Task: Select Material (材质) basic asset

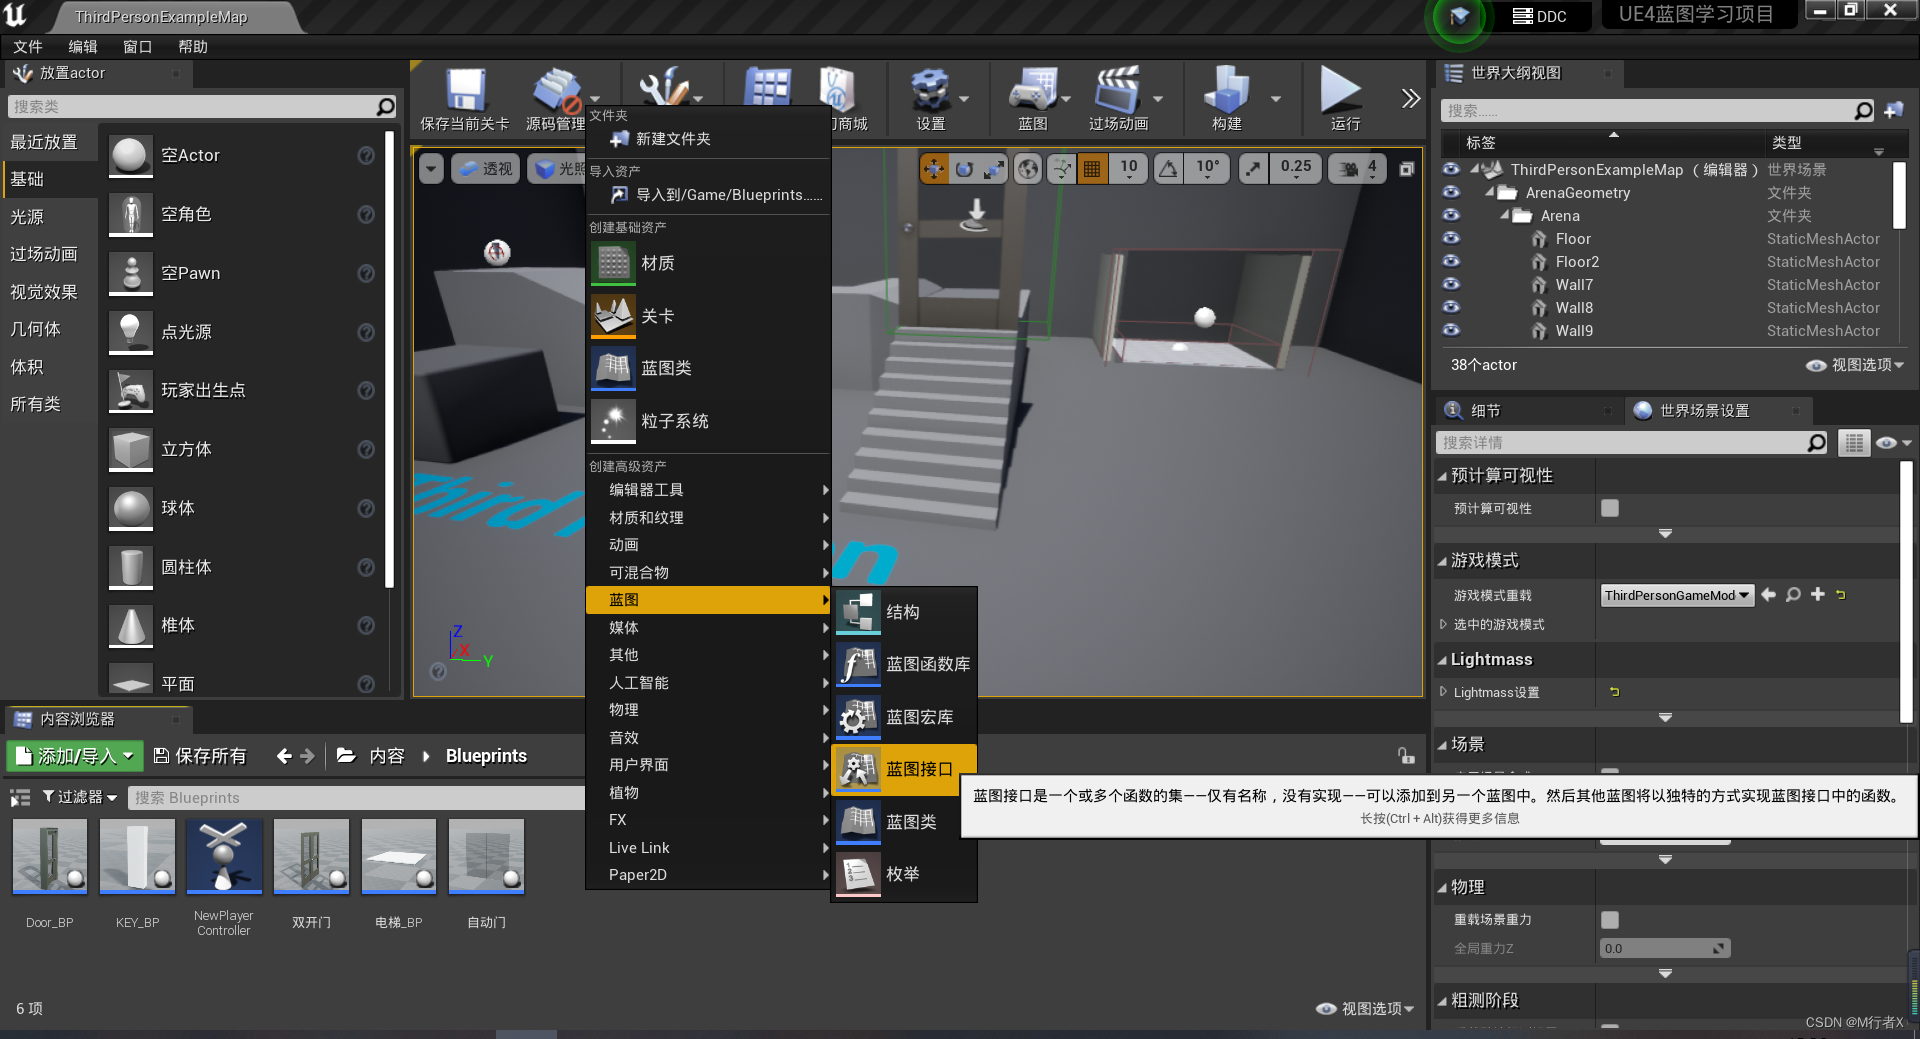Action: [x=708, y=263]
